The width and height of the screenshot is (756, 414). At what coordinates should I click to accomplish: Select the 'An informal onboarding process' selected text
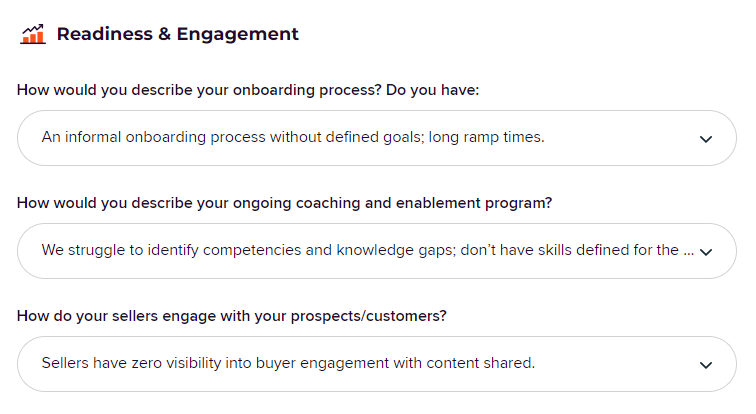click(293, 137)
